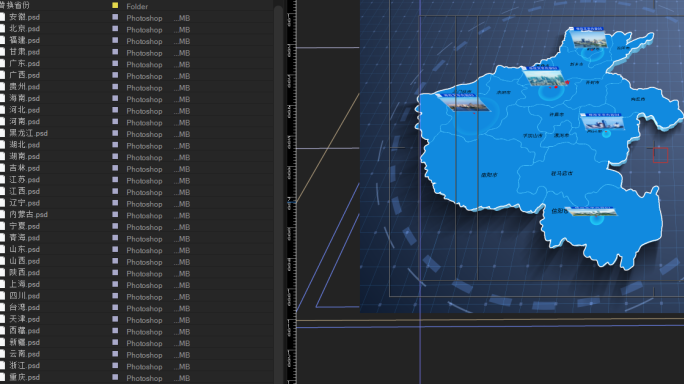Click the label color swatch for 福建.psd
The image size is (684, 384).
pos(115,40)
